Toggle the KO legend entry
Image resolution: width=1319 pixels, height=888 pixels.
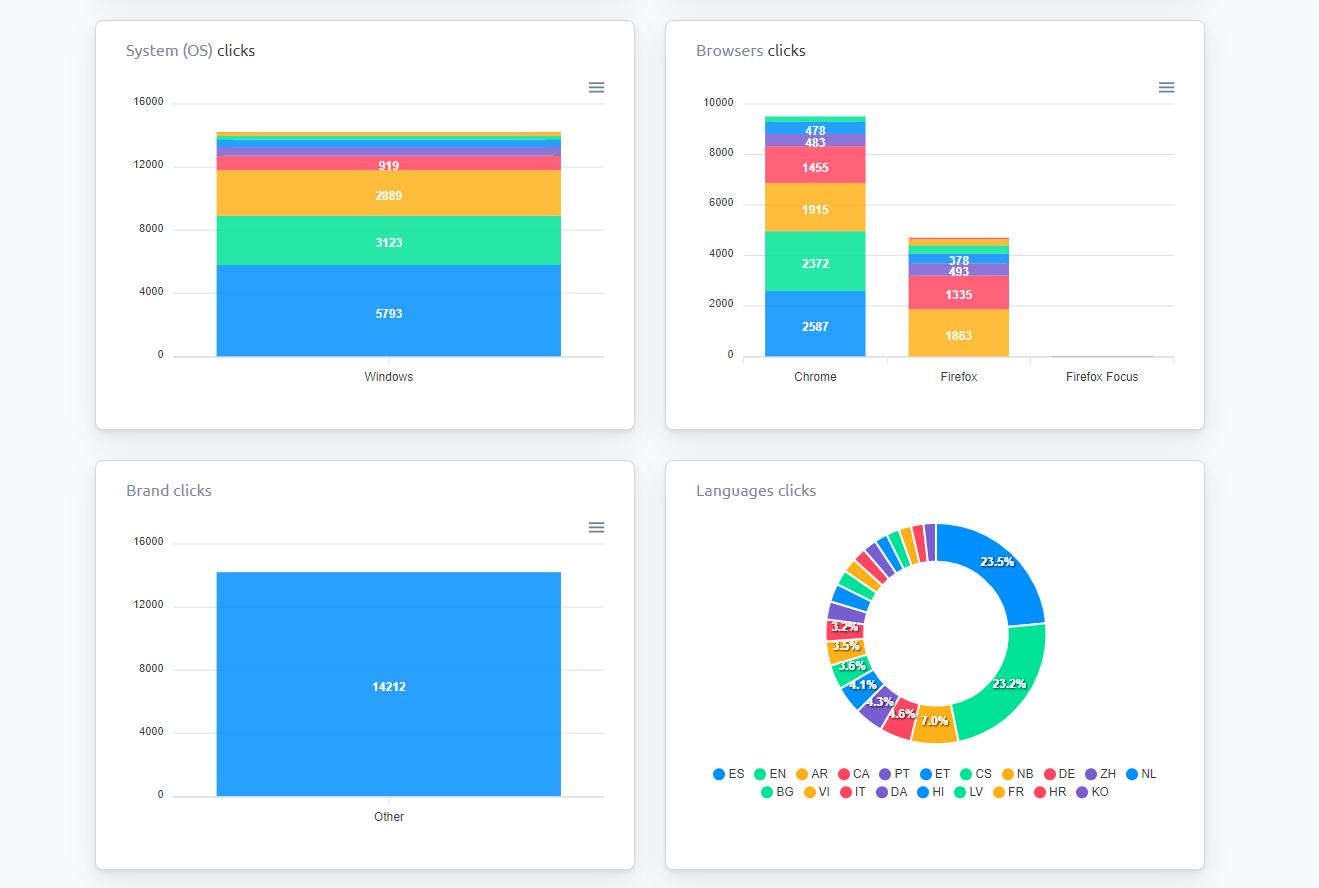click(x=1092, y=792)
